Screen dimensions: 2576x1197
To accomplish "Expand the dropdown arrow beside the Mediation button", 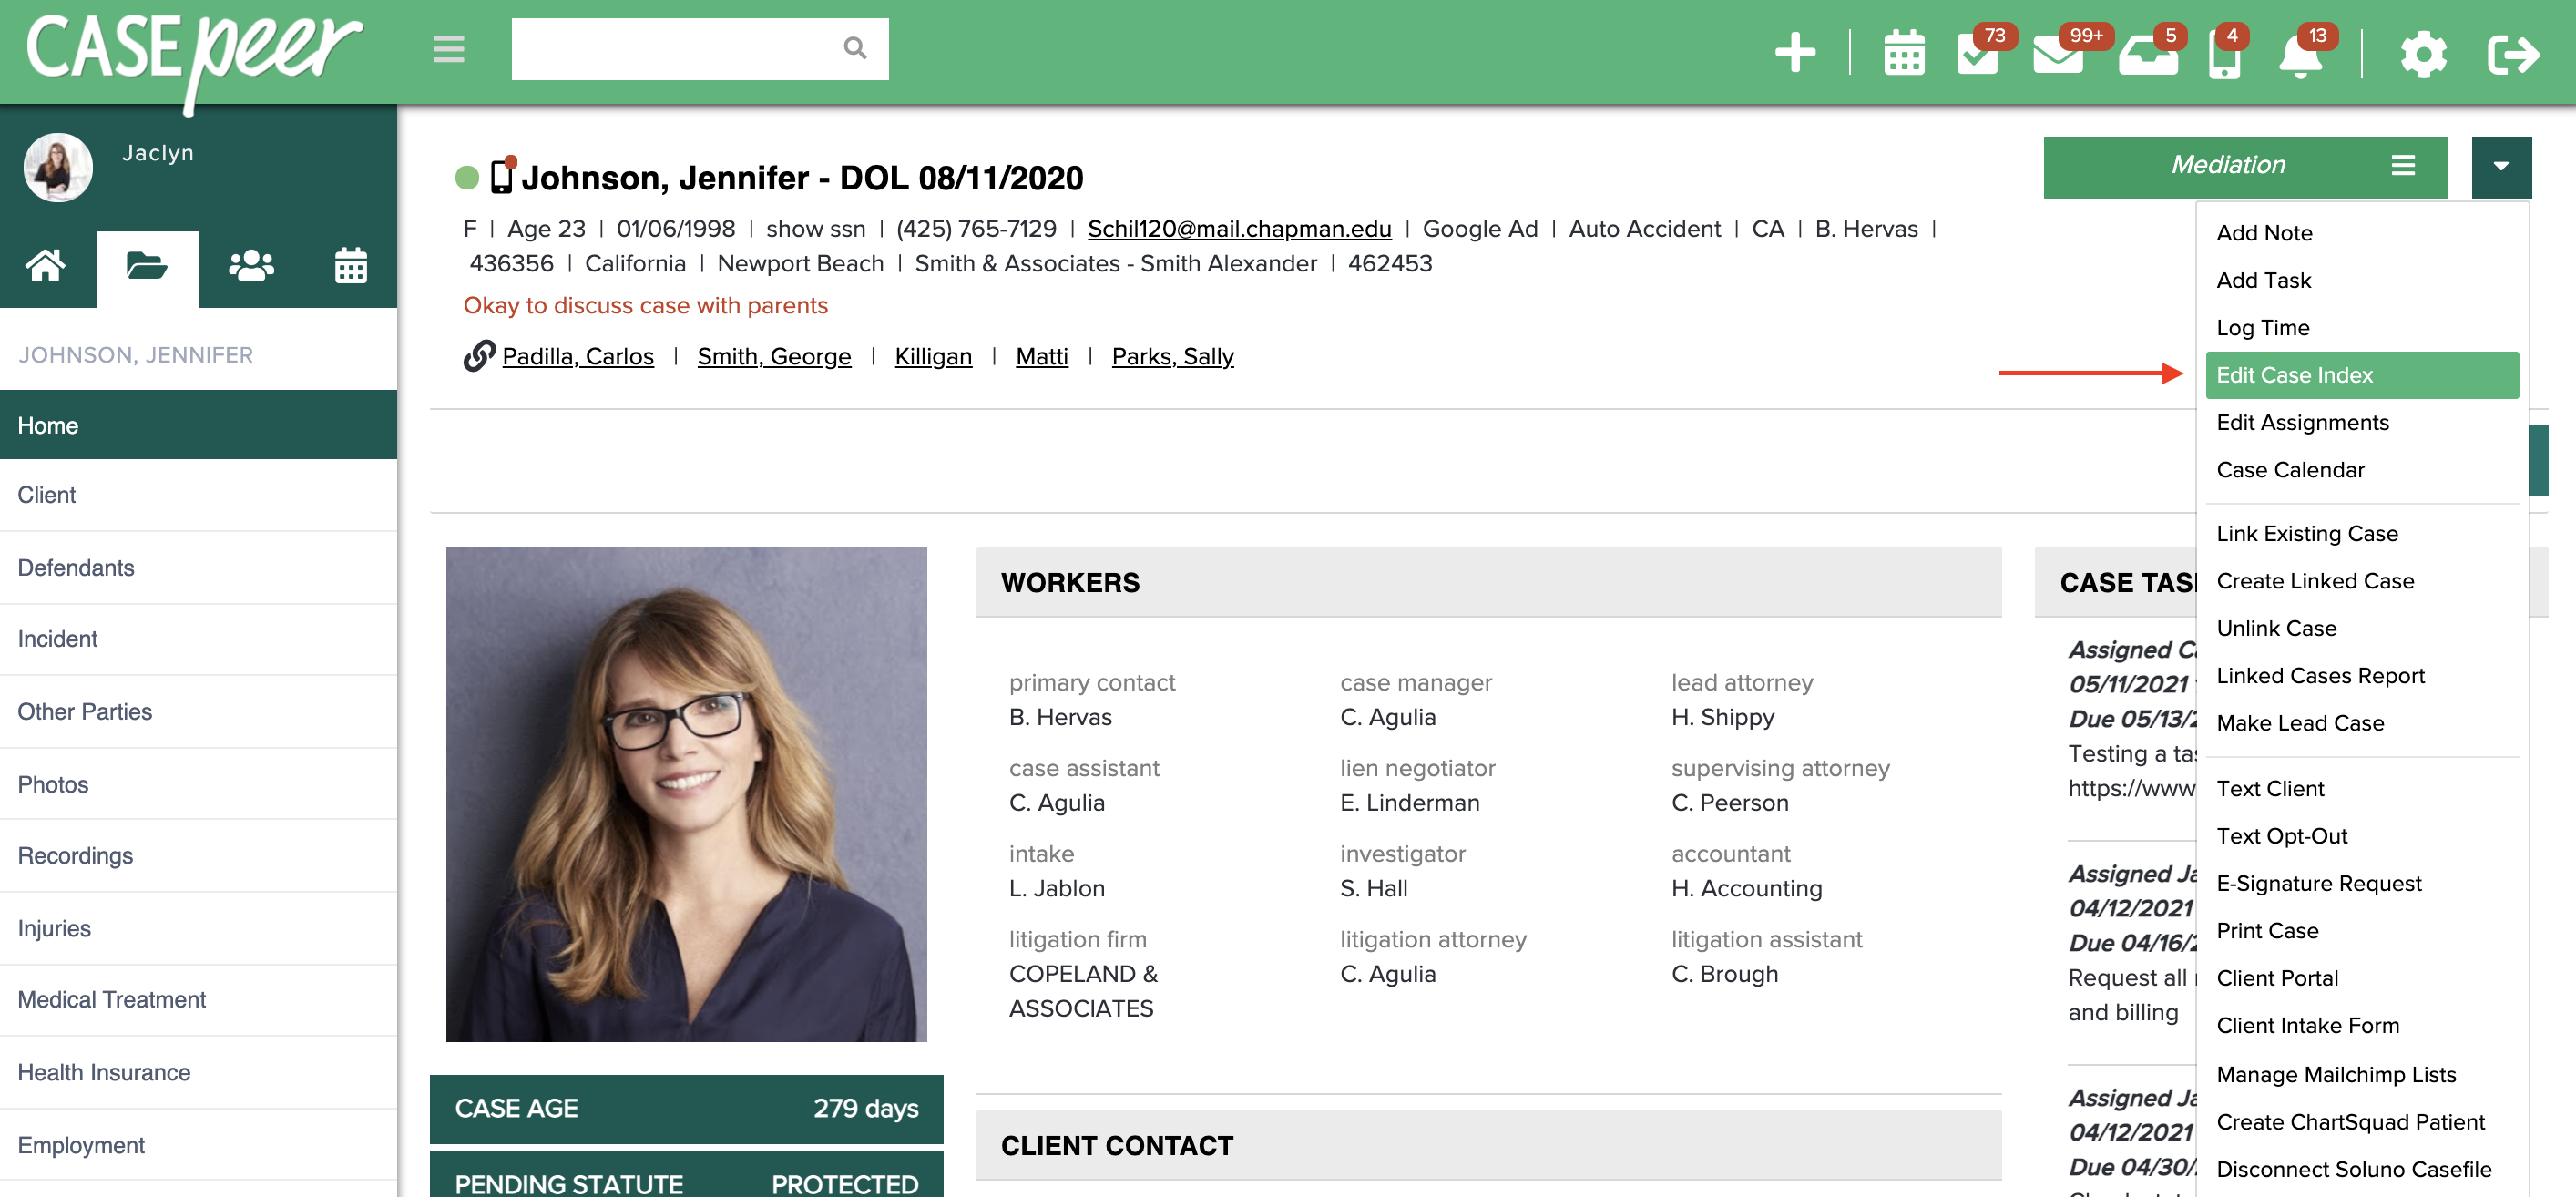I will point(2501,166).
